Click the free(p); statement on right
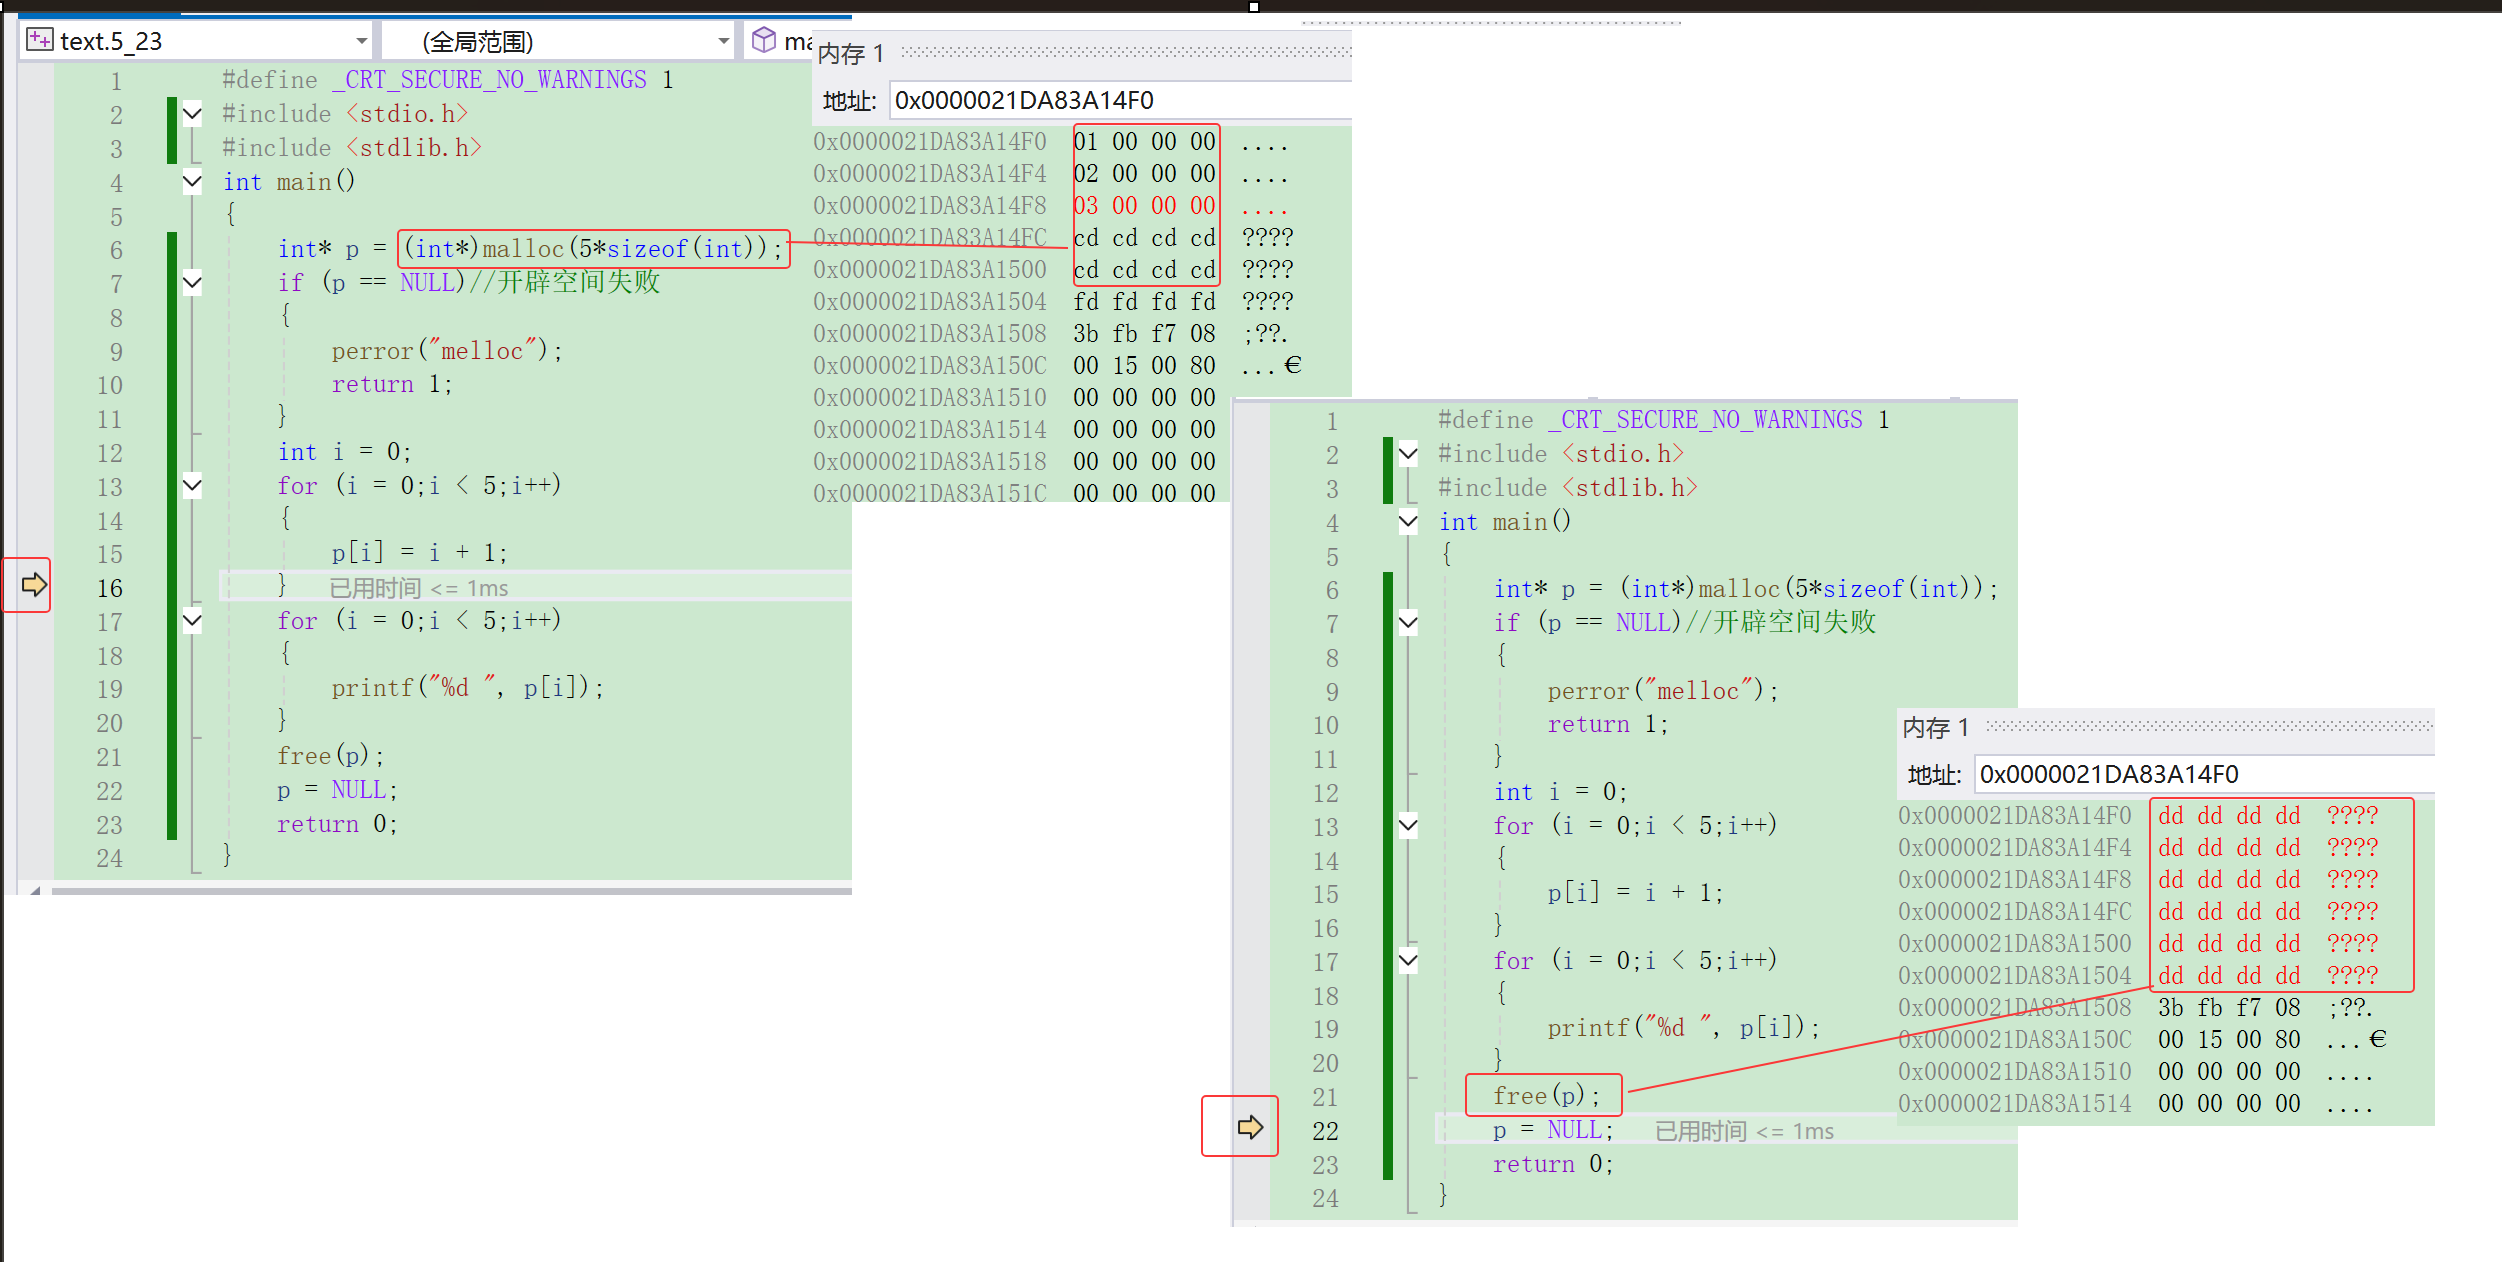Viewport: 2502px width, 1262px height. tap(1545, 1096)
